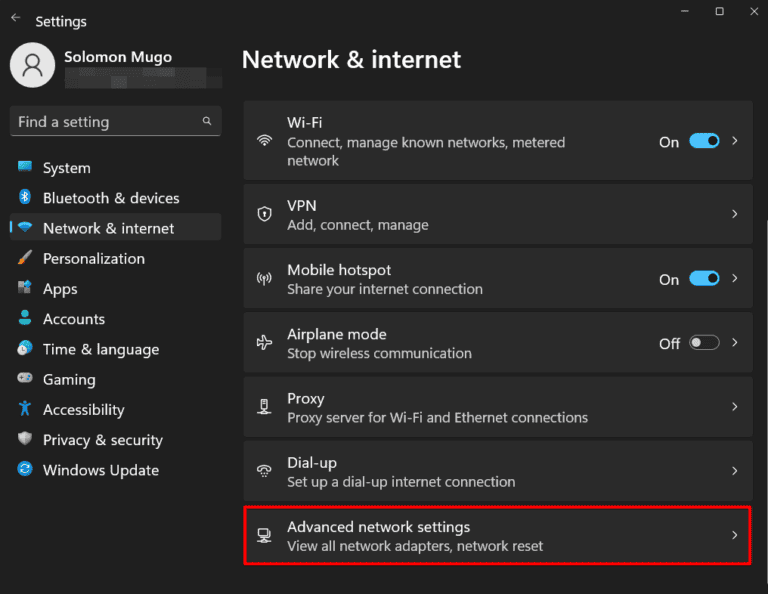Enable the Airplane mode toggle

(x=704, y=343)
